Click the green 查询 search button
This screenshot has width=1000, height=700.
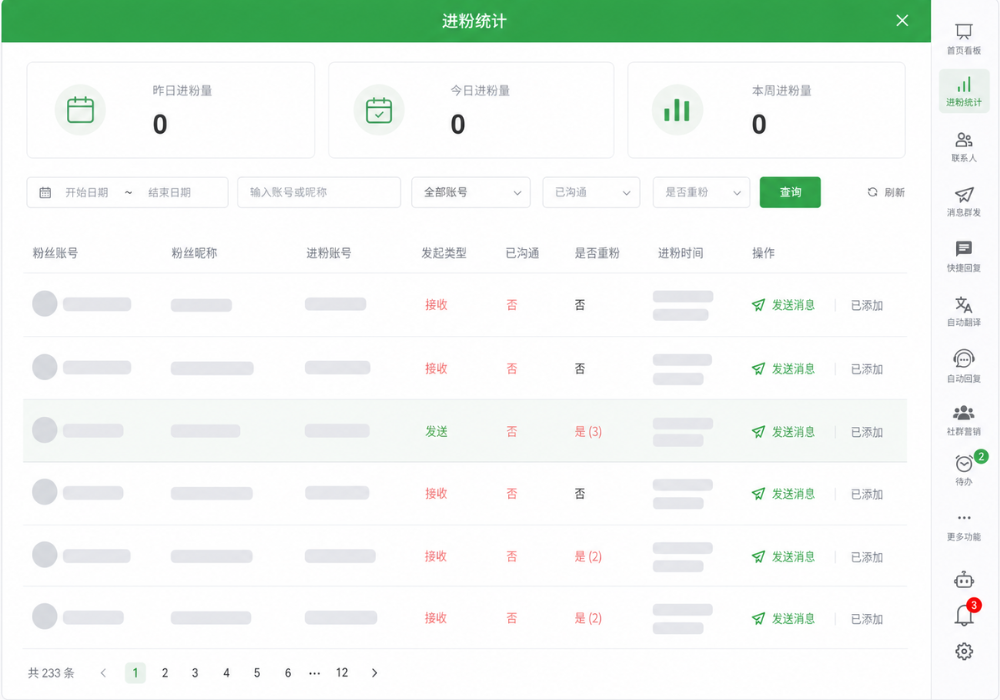coord(790,193)
